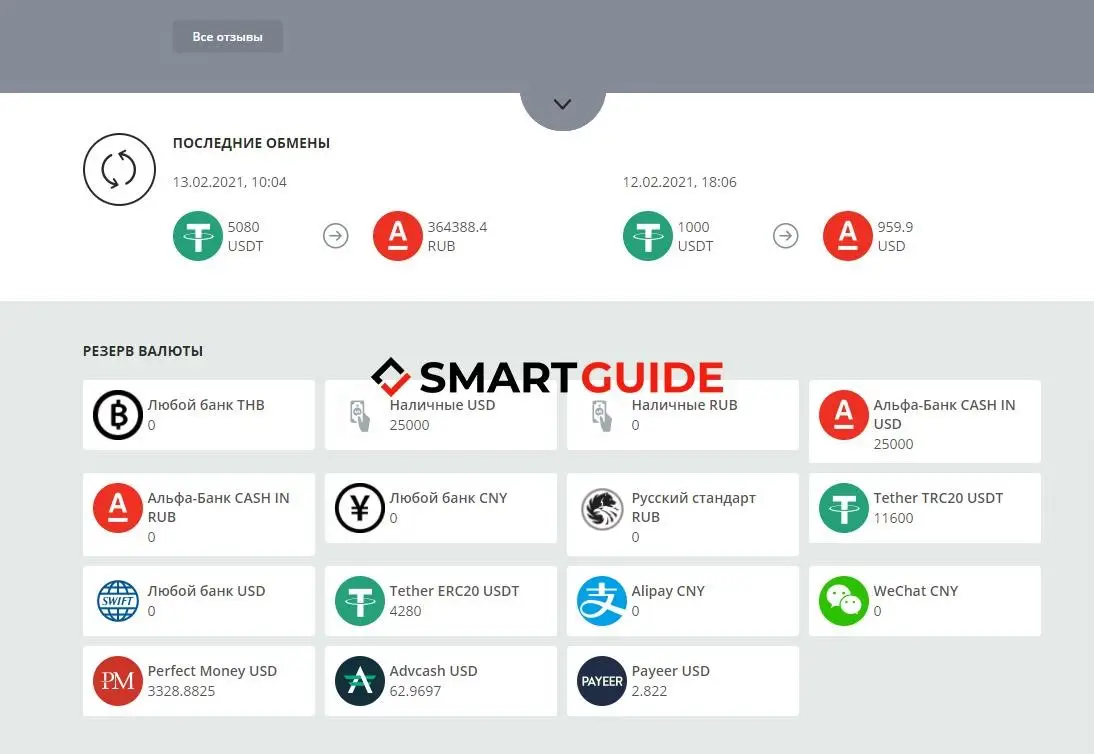
Task: Open Альфа-Банк CASH IN RUB card
Action: (x=198, y=514)
